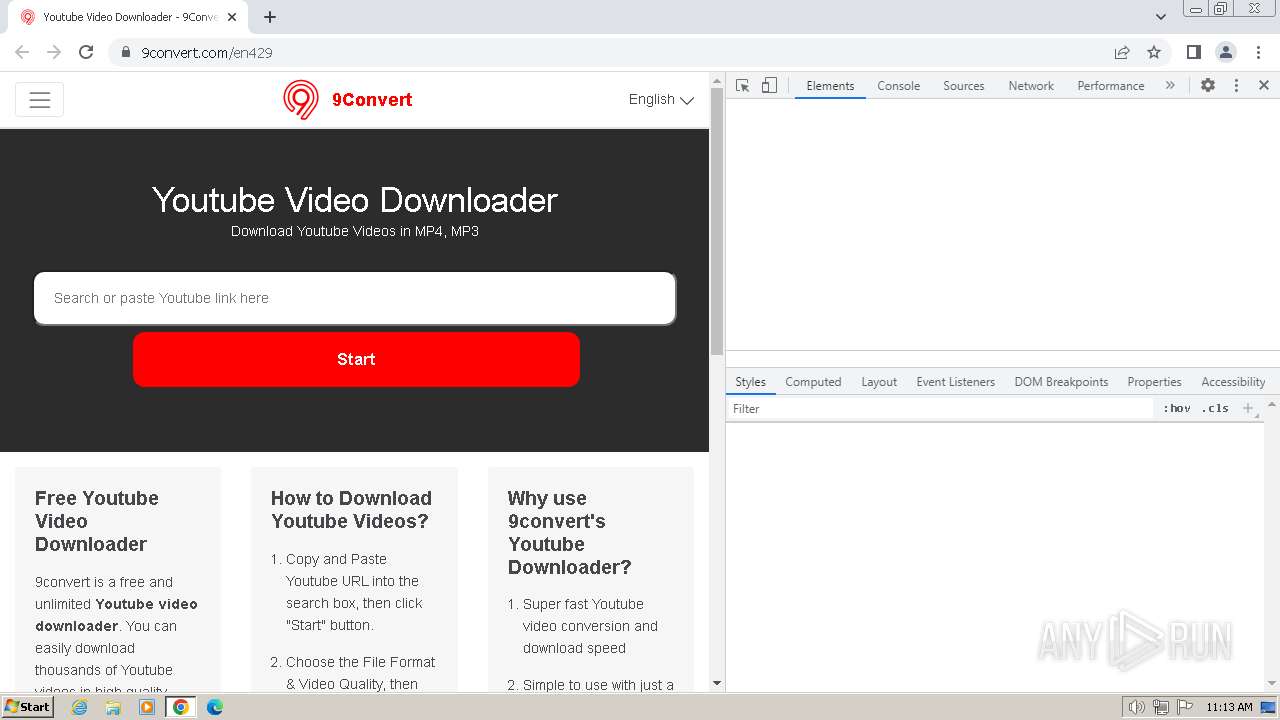
Task: Select the Properties pane tab
Action: click(x=1154, y=382)
